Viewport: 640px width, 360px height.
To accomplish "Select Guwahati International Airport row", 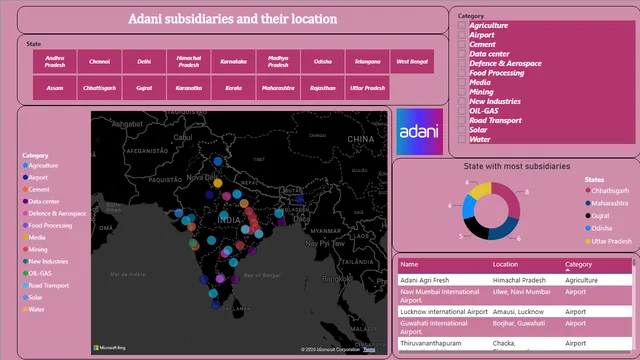I will (x=515, y=327).
